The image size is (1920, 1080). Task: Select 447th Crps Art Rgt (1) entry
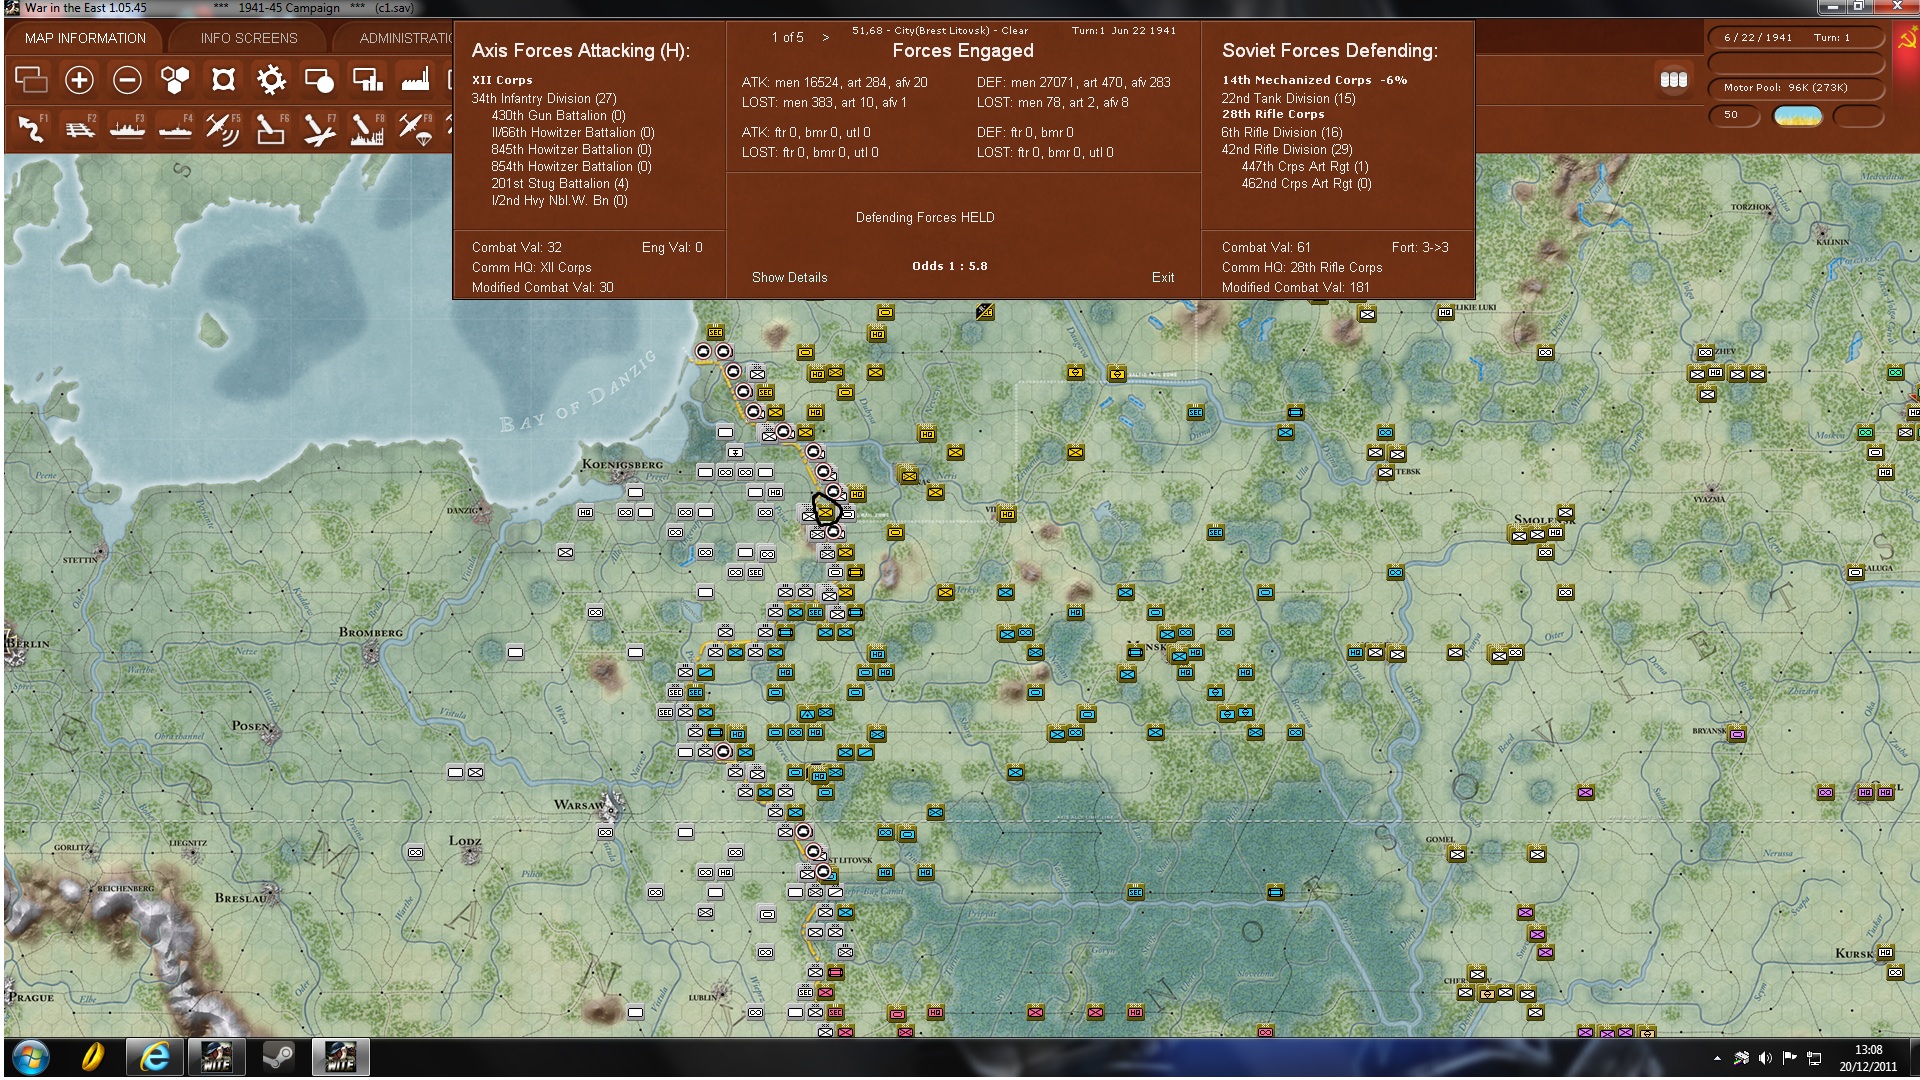[1305, 166]
